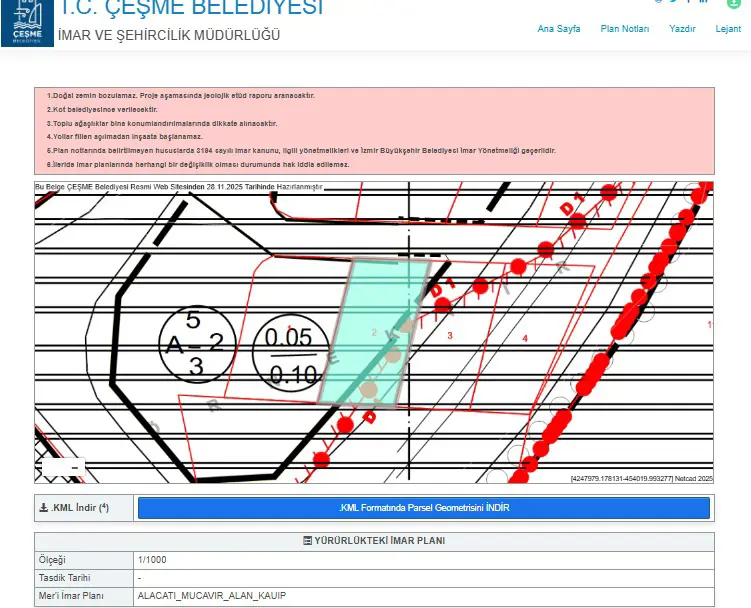
Task: Click the 0.05/0.10 circle label on map
Action: (292, 353)
